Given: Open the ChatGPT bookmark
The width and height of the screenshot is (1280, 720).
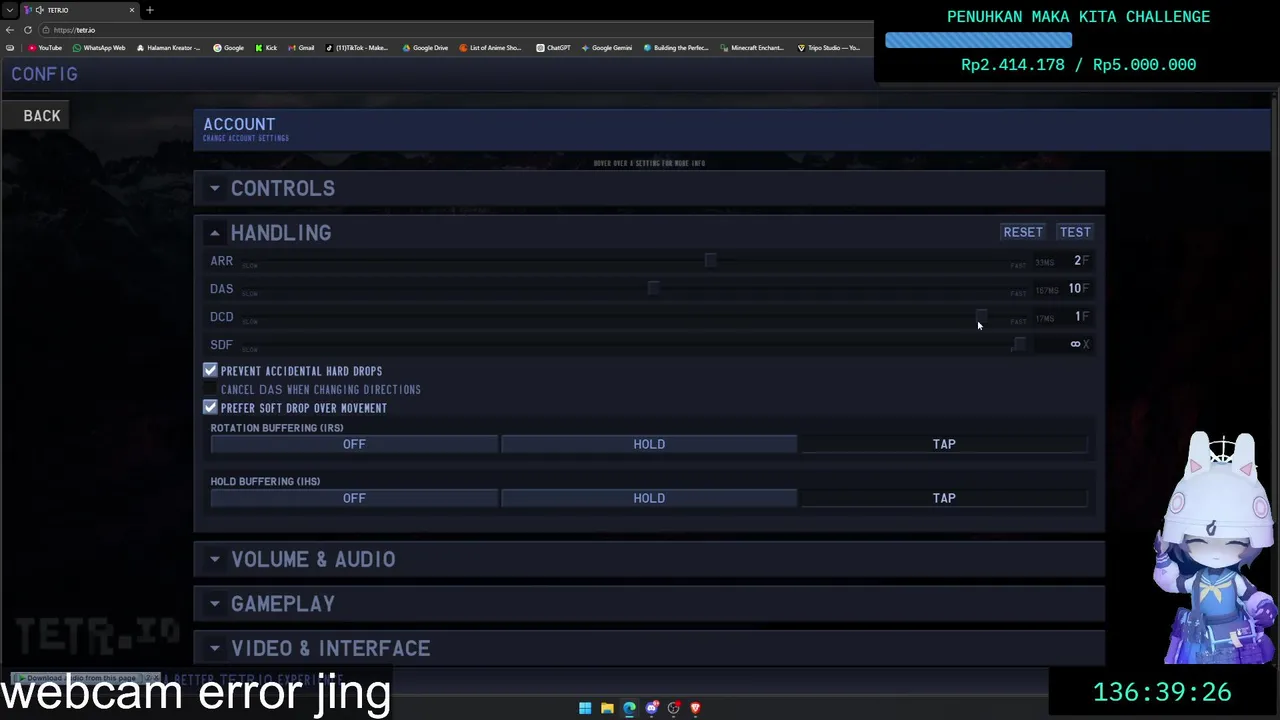Looking at the screenshot, I should pos(553,48).
